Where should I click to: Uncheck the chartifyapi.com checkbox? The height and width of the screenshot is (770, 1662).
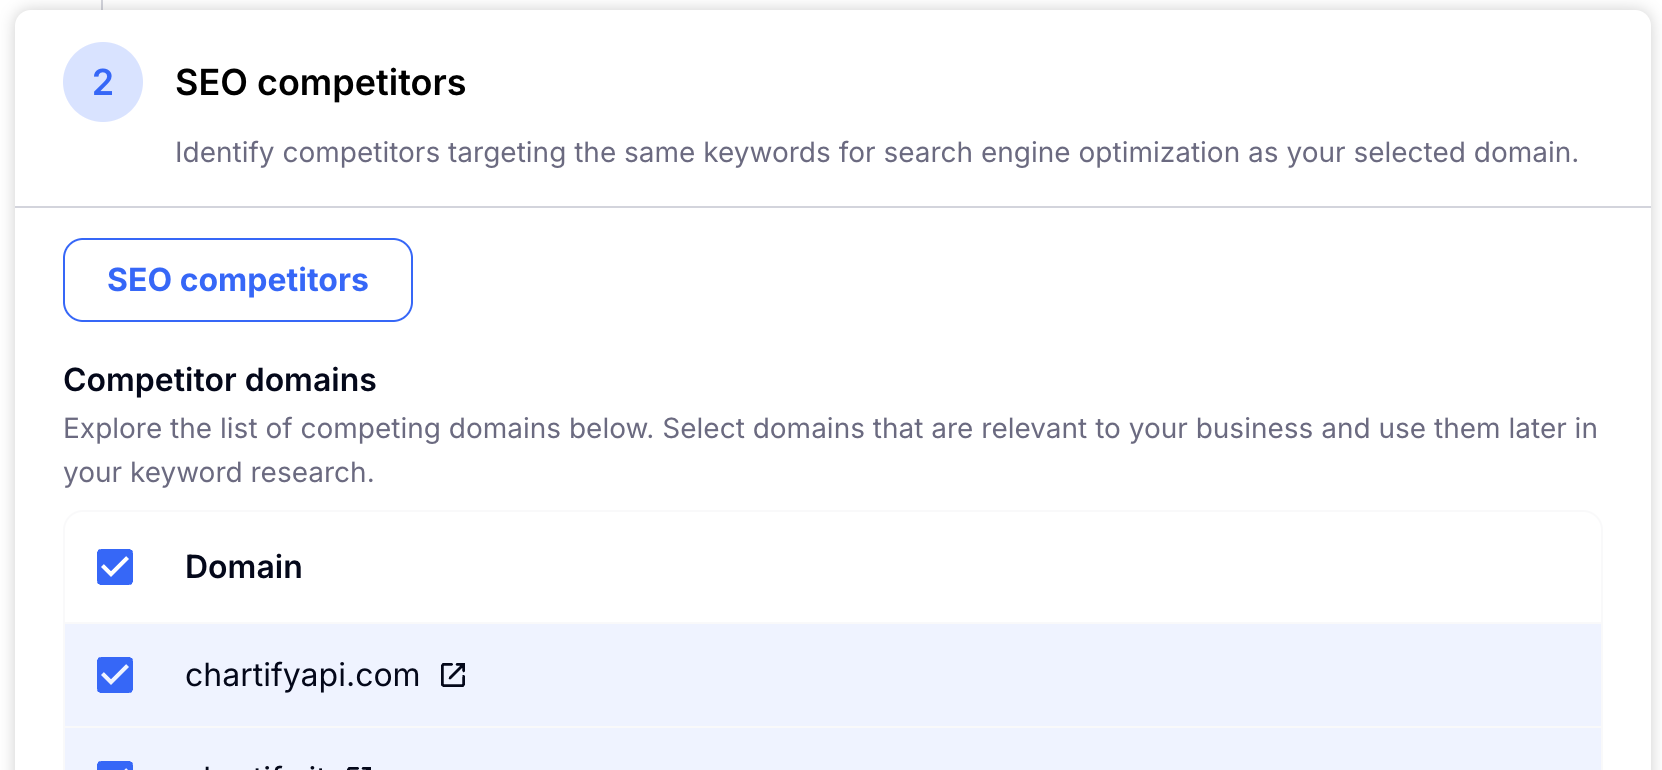pyautogui.click(x=115, y=675)
